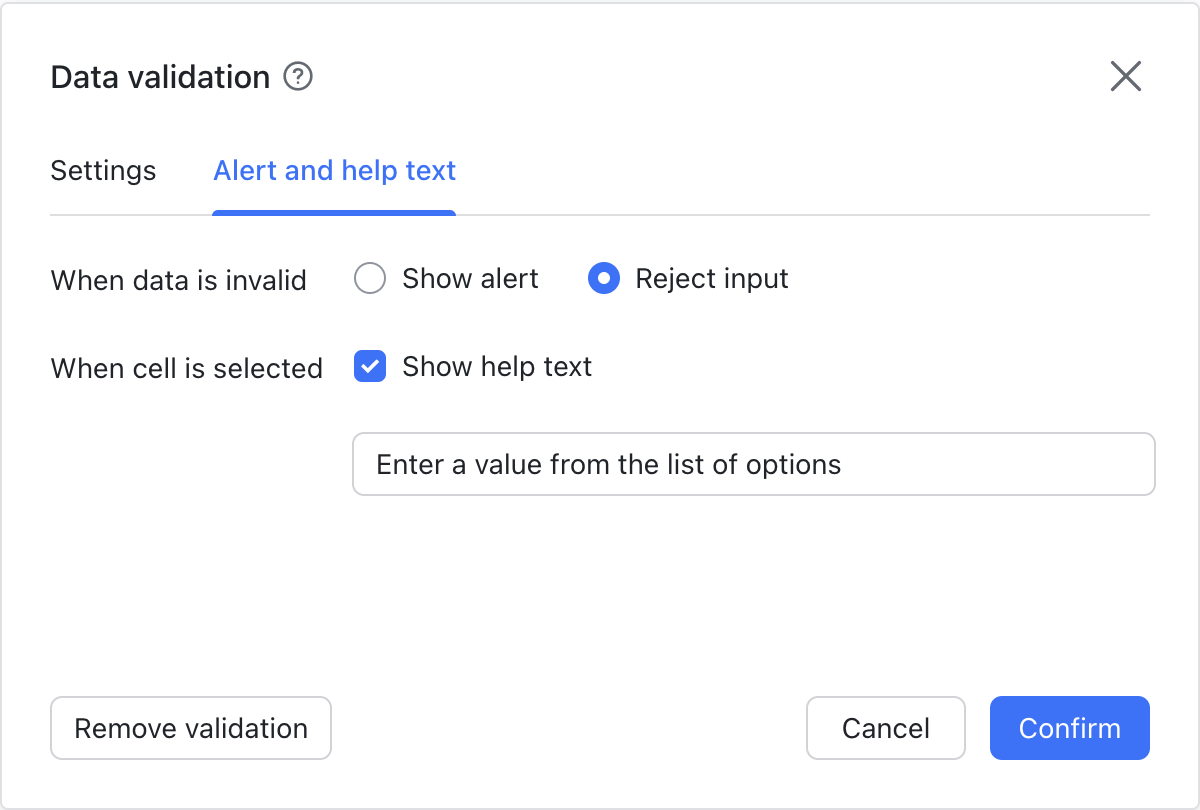This screenshot has height=810, width=1200.
Task: Click the circled question mark beside the title
Action: 297,76
